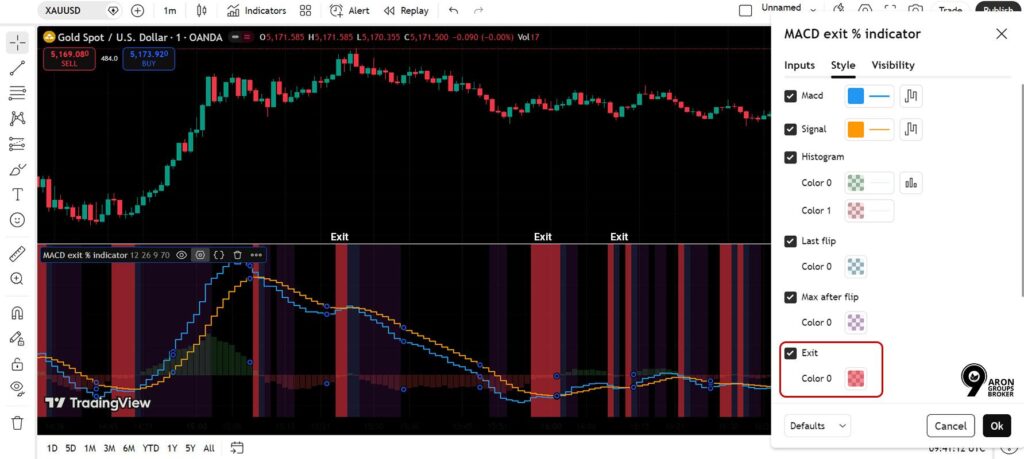1024x459 pixels.
Task: Remove the MACD exit indicator via trash
Action: point(238,255)
